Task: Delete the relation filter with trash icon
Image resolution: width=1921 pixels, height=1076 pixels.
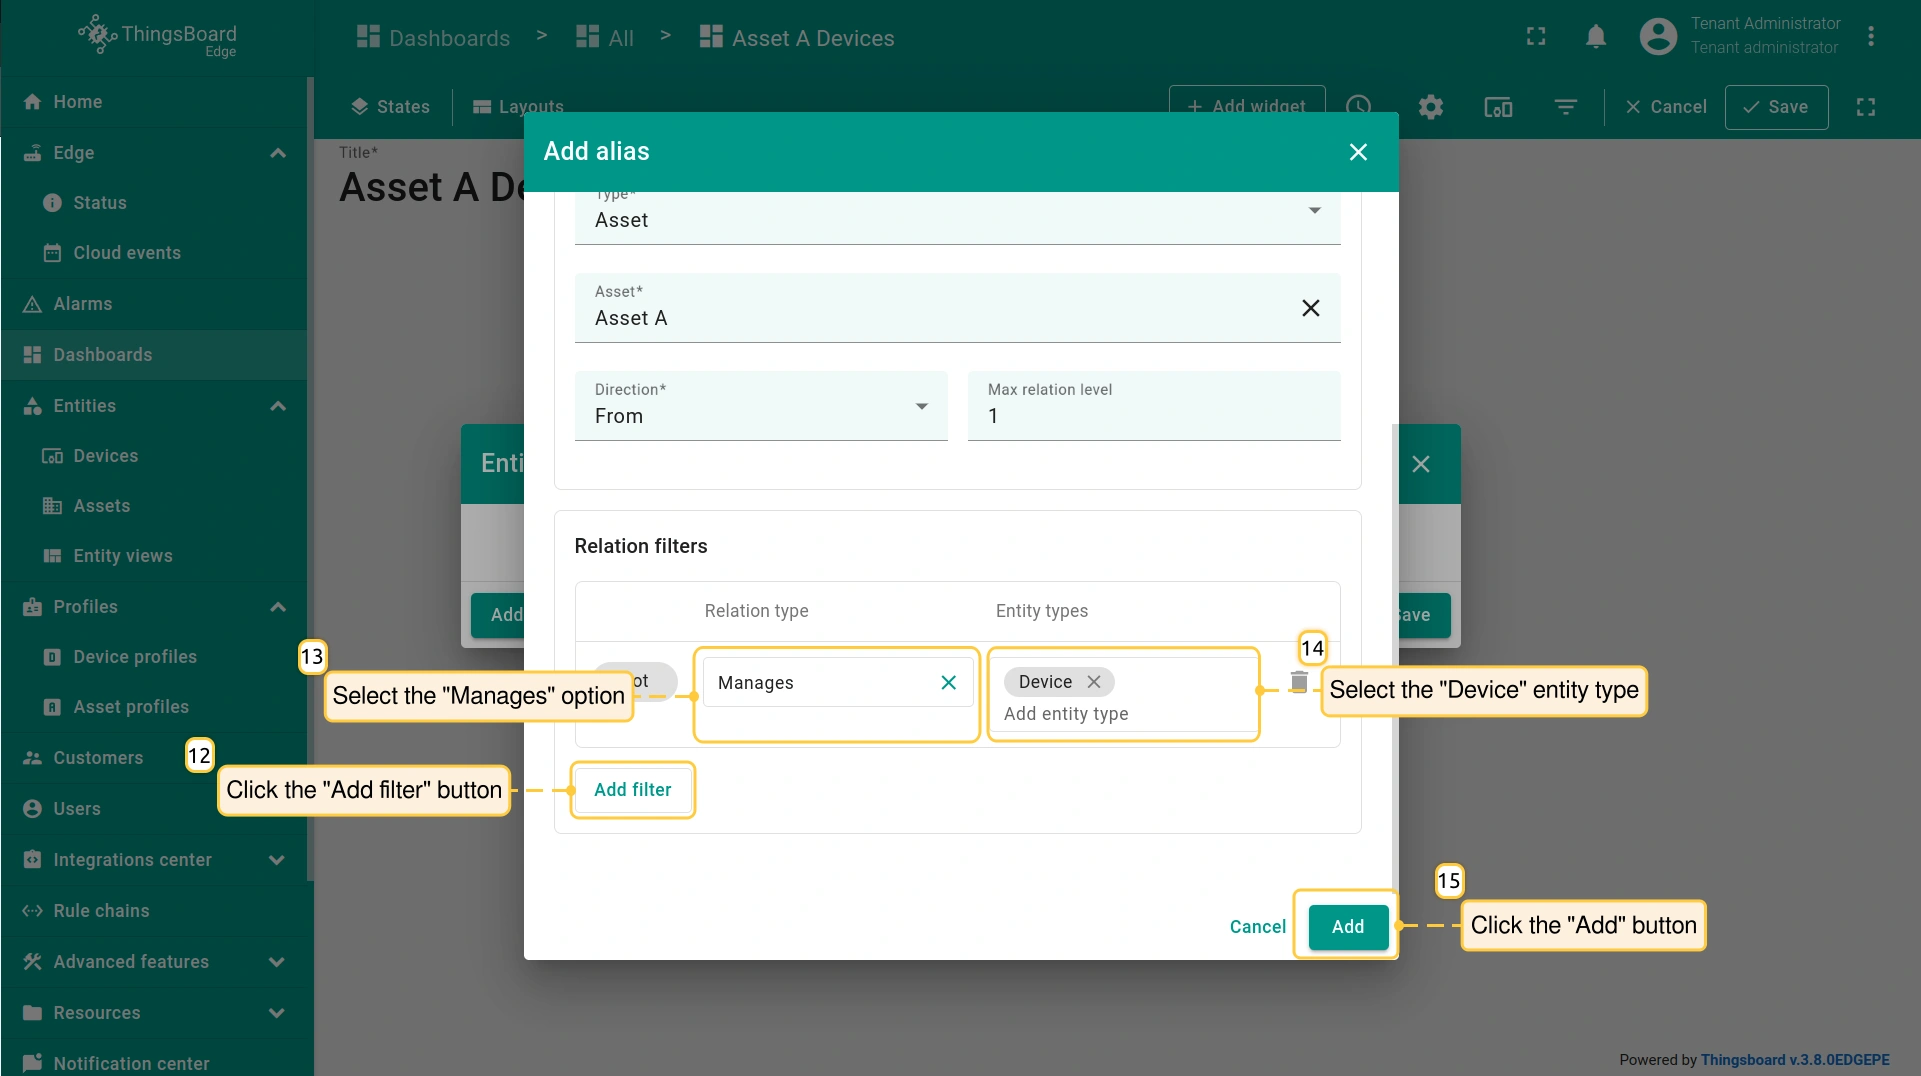Action: click(1298, 682)
